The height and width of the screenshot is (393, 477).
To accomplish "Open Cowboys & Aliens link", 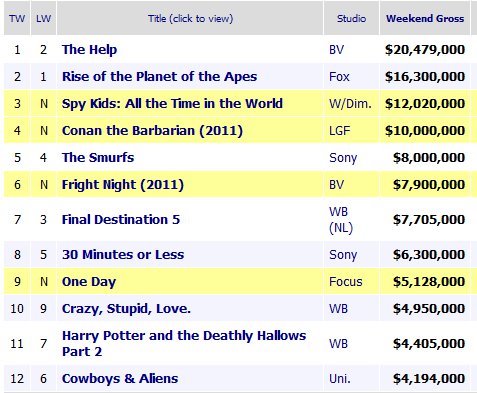I will (120, 379).
